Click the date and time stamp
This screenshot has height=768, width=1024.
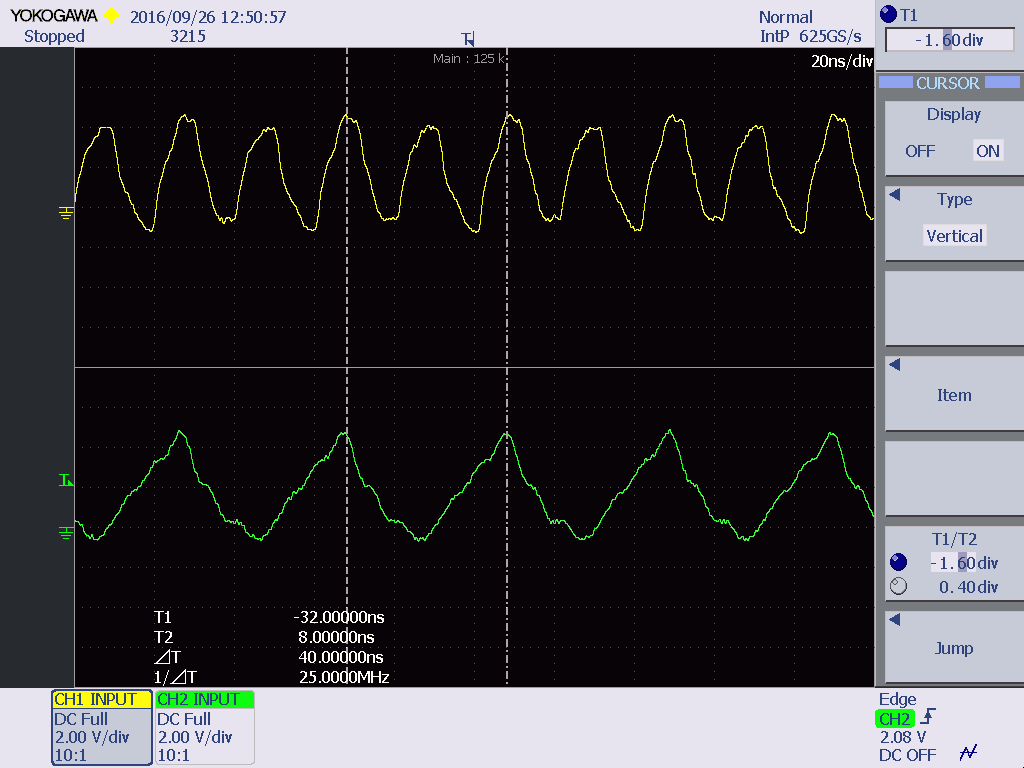[x=208, y=17]
